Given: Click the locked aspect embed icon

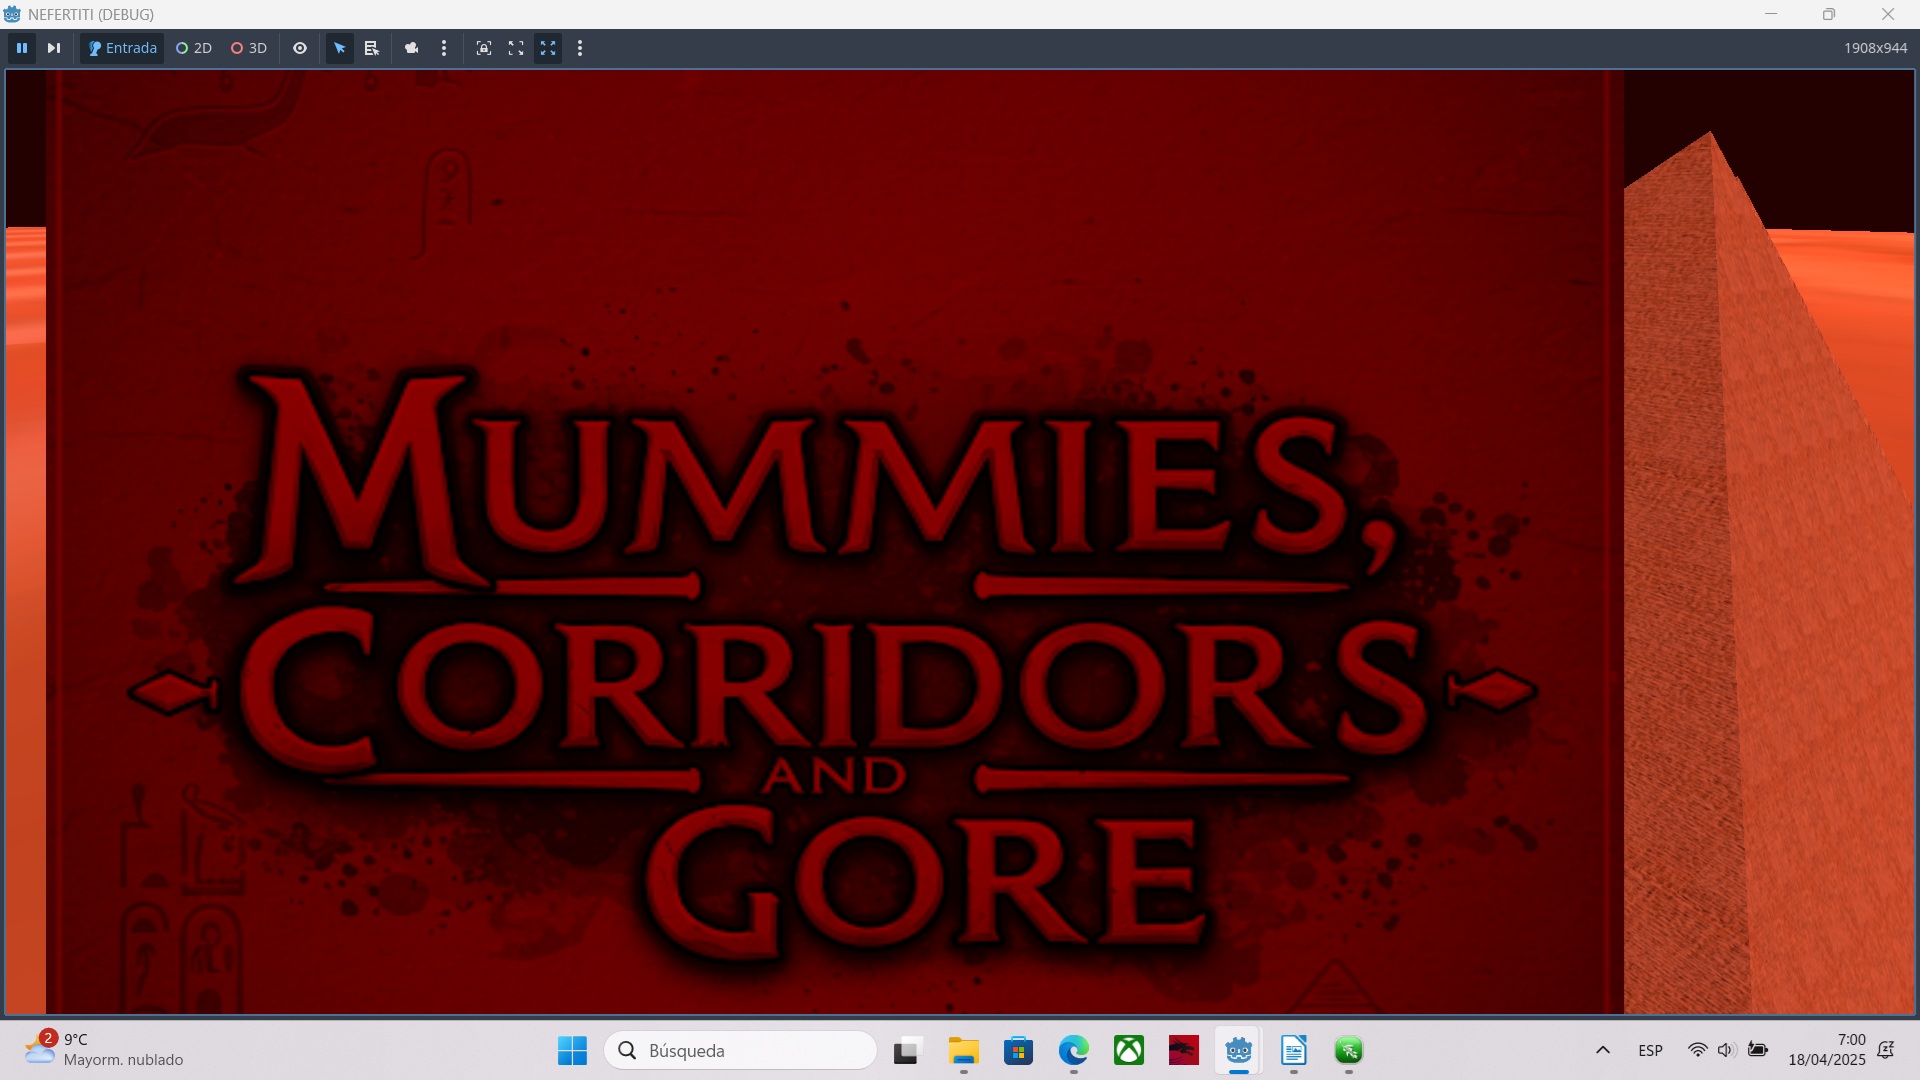Looking at the screenshot, I should click(x=484, y=48).
